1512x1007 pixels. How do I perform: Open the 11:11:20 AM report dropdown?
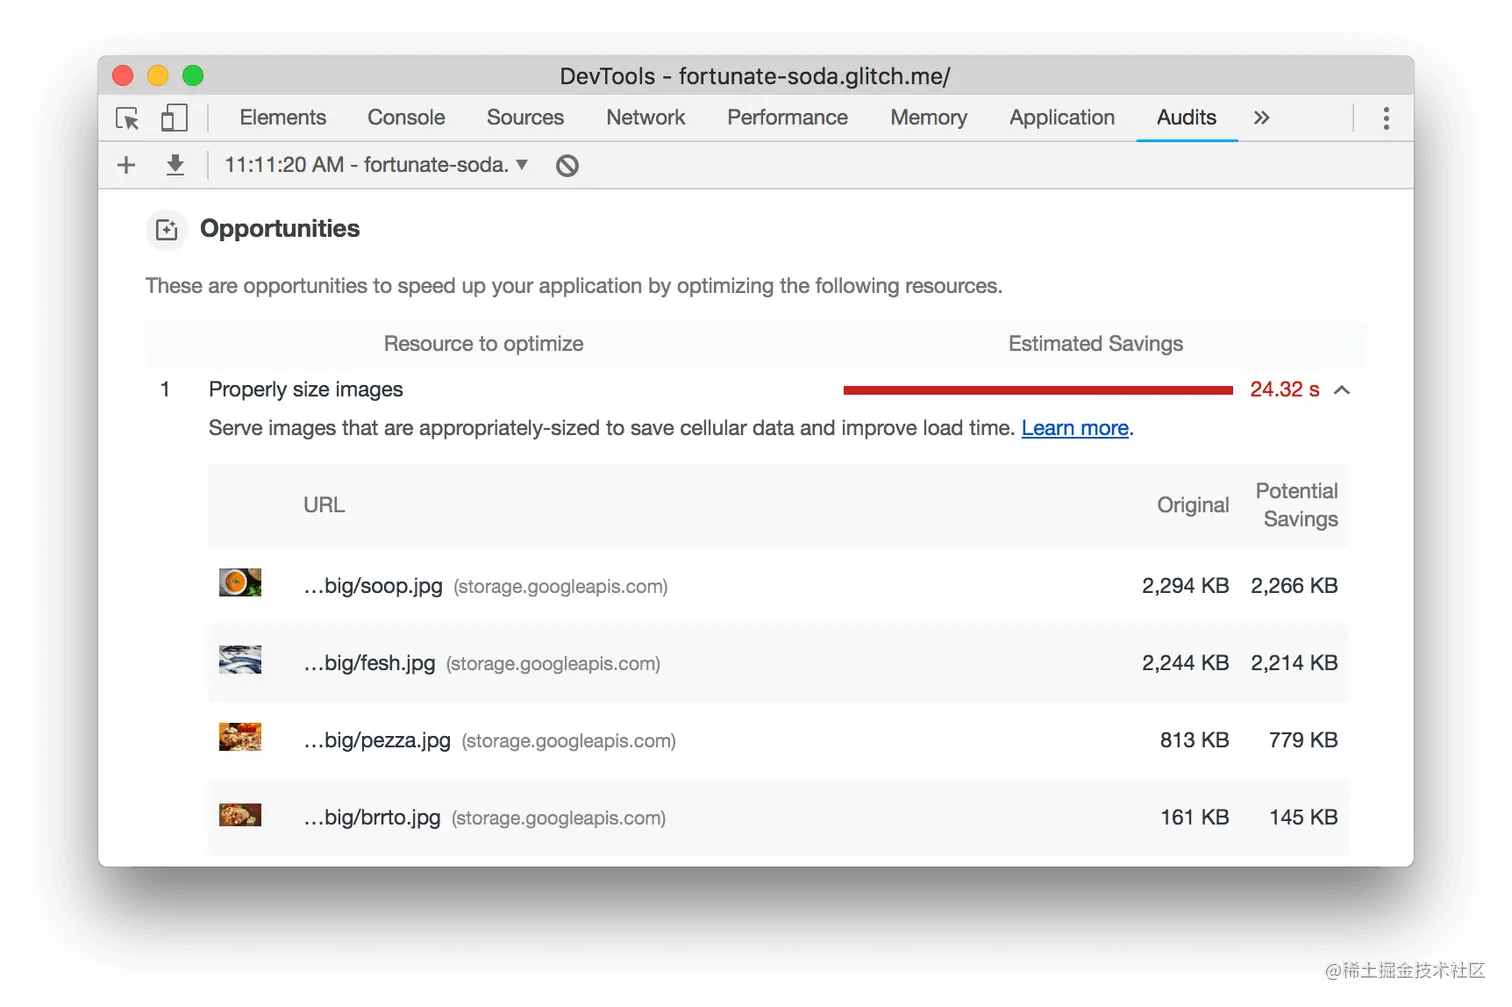(x=376, y=165)
